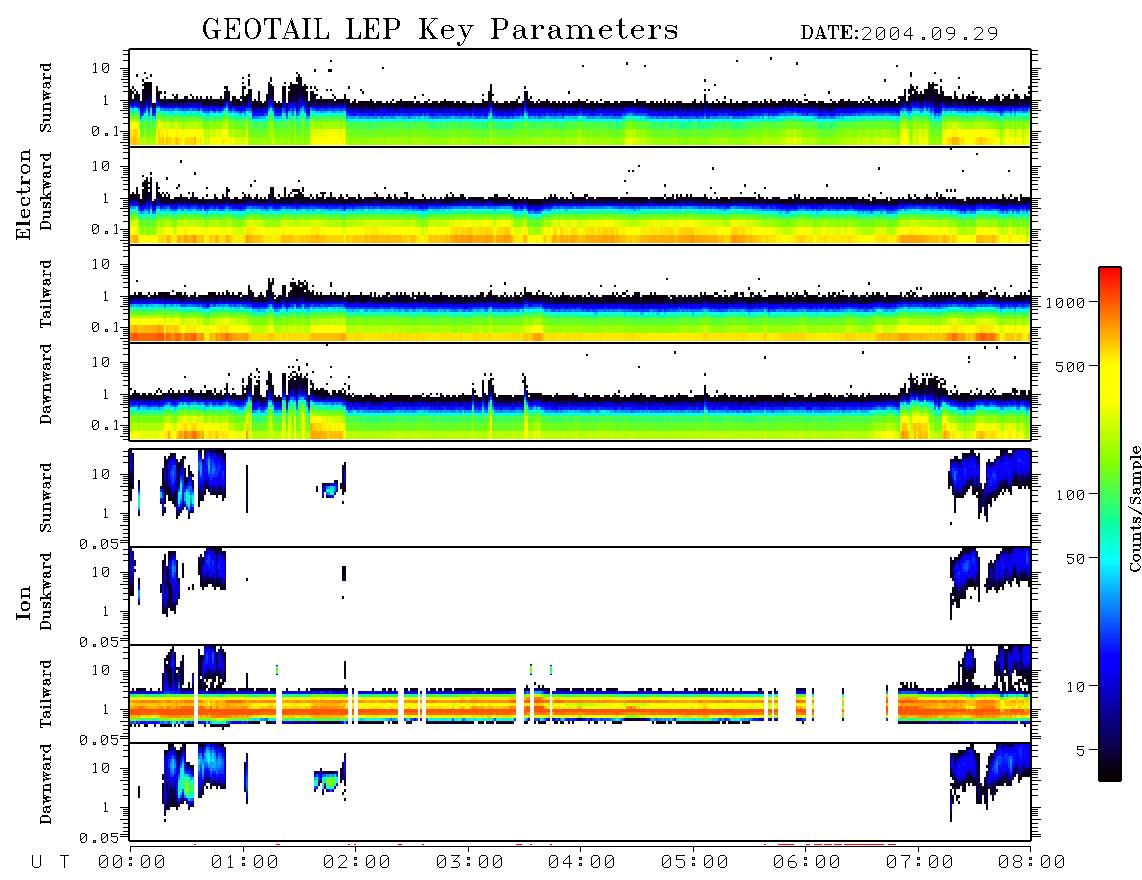Click the '04:00' time tick label
The image size is (1142, 880).
tap(582, 863)
